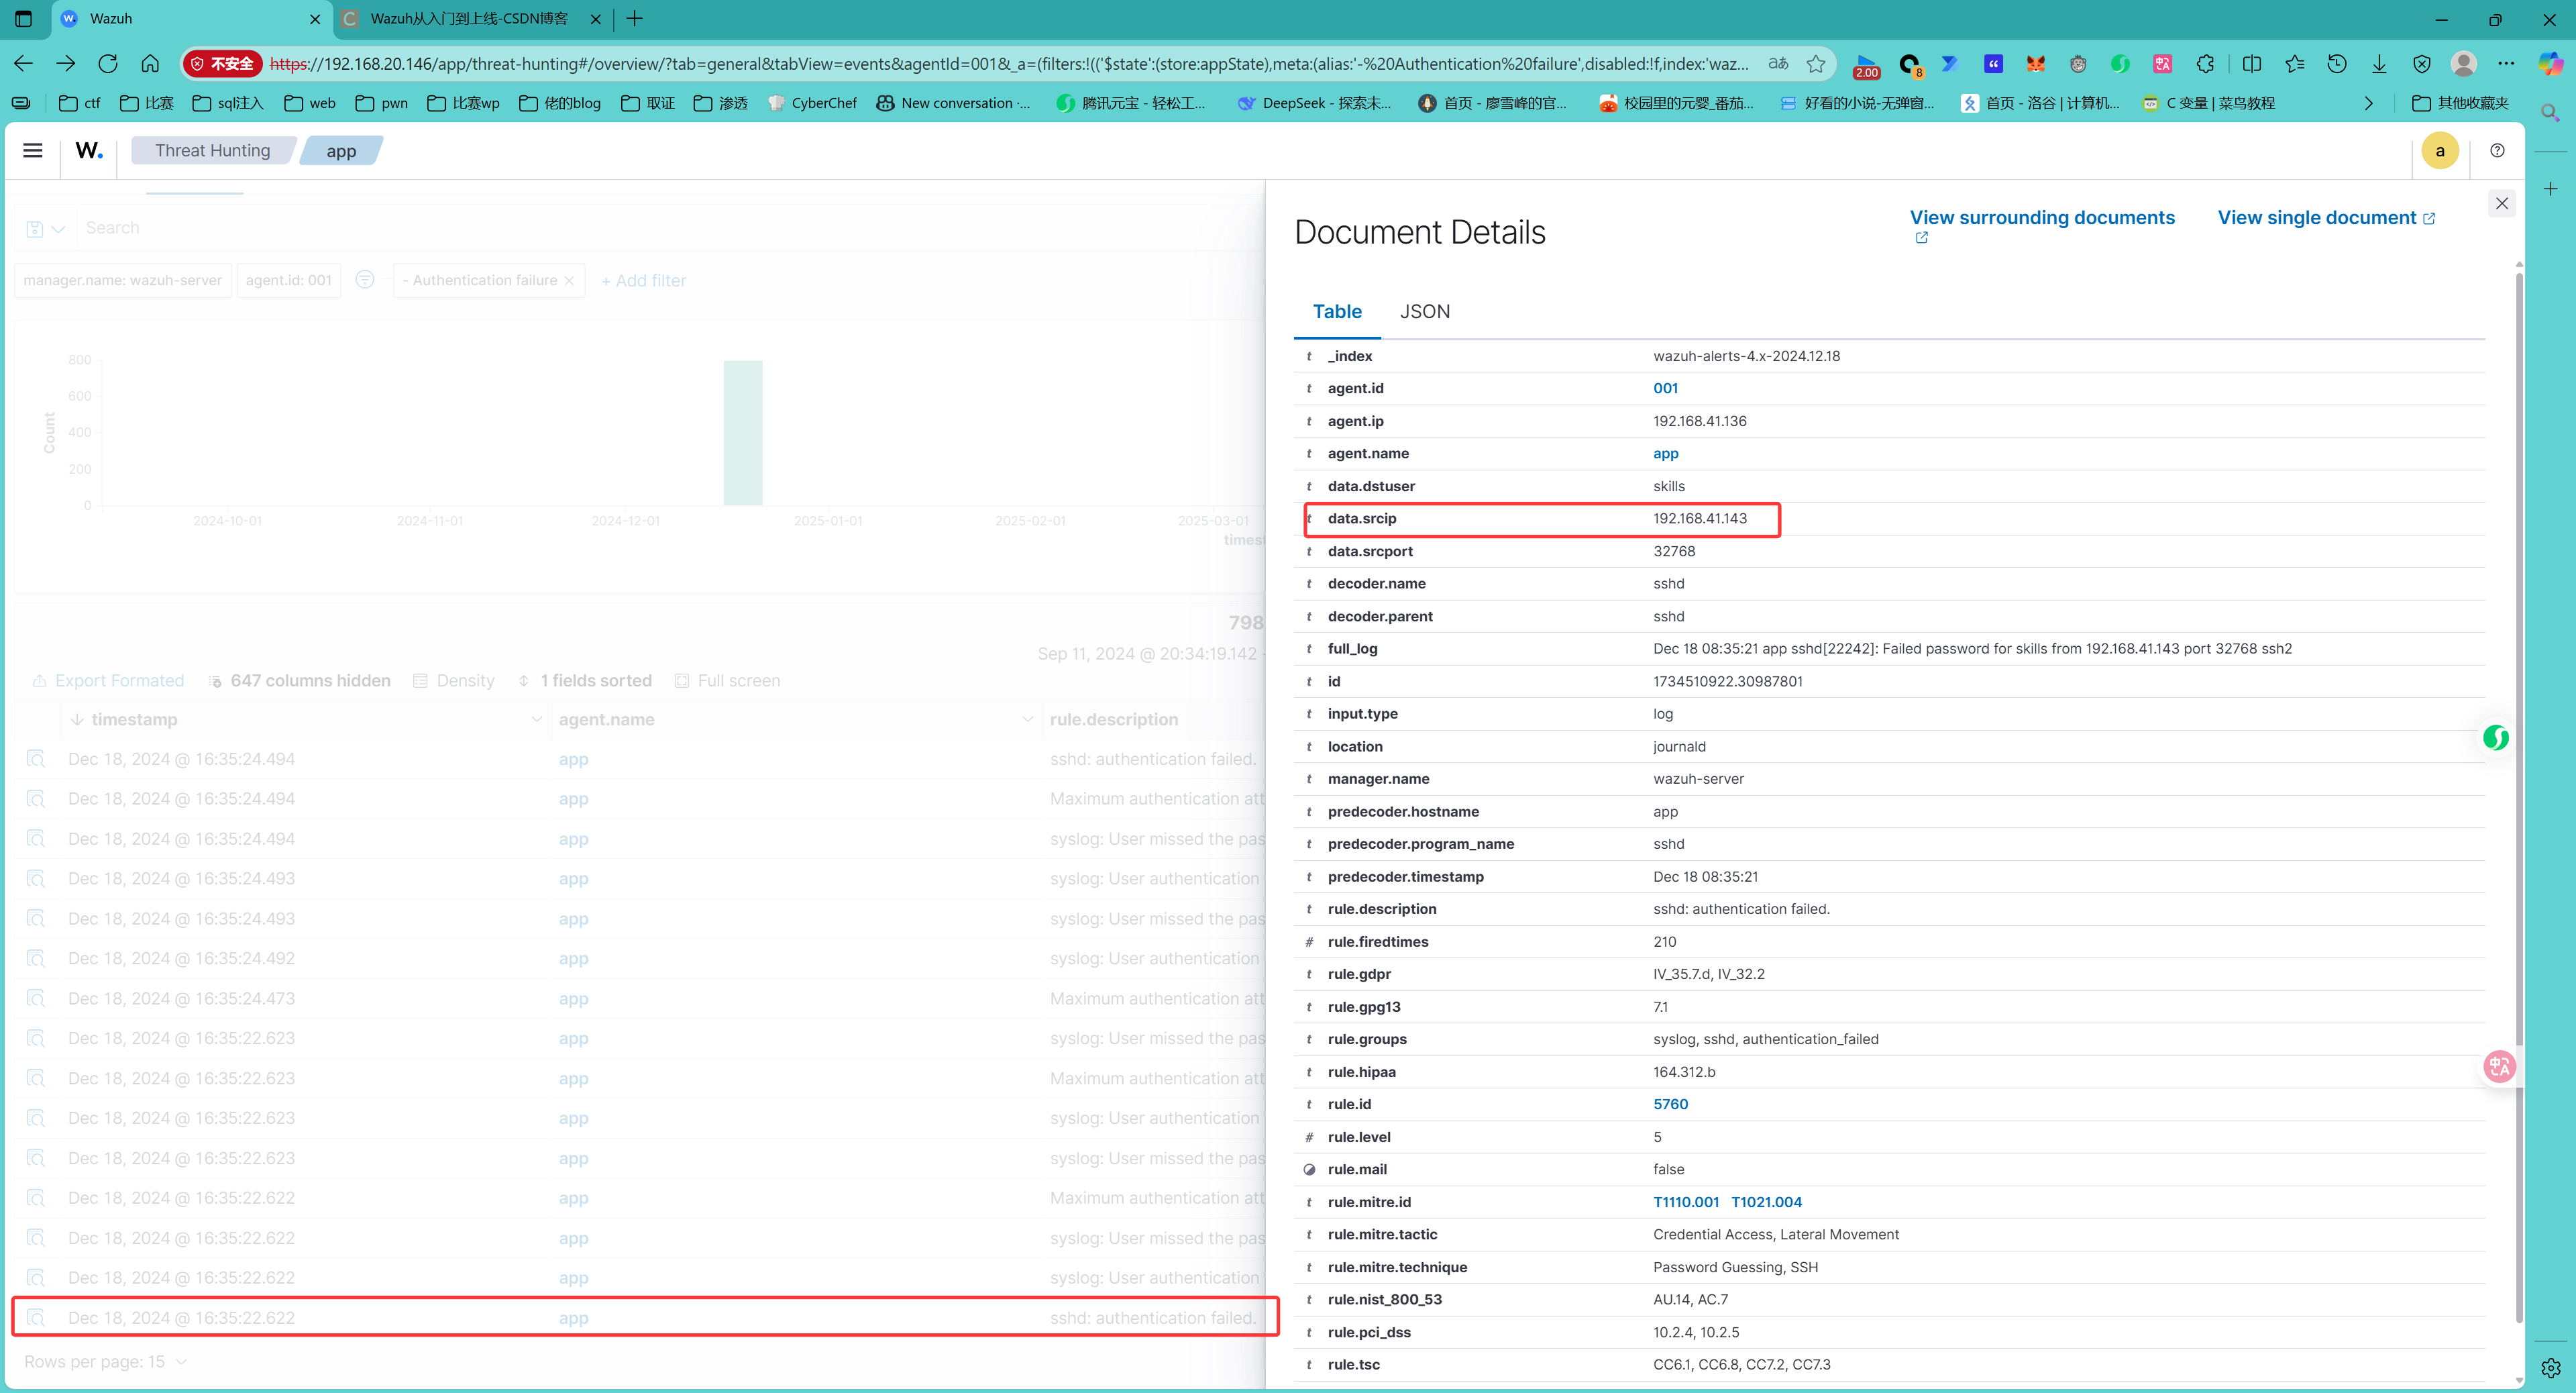Screen dimensions: 2576x1393
Task: Select the Table tab in details
Action: (x=1336, y=311)
